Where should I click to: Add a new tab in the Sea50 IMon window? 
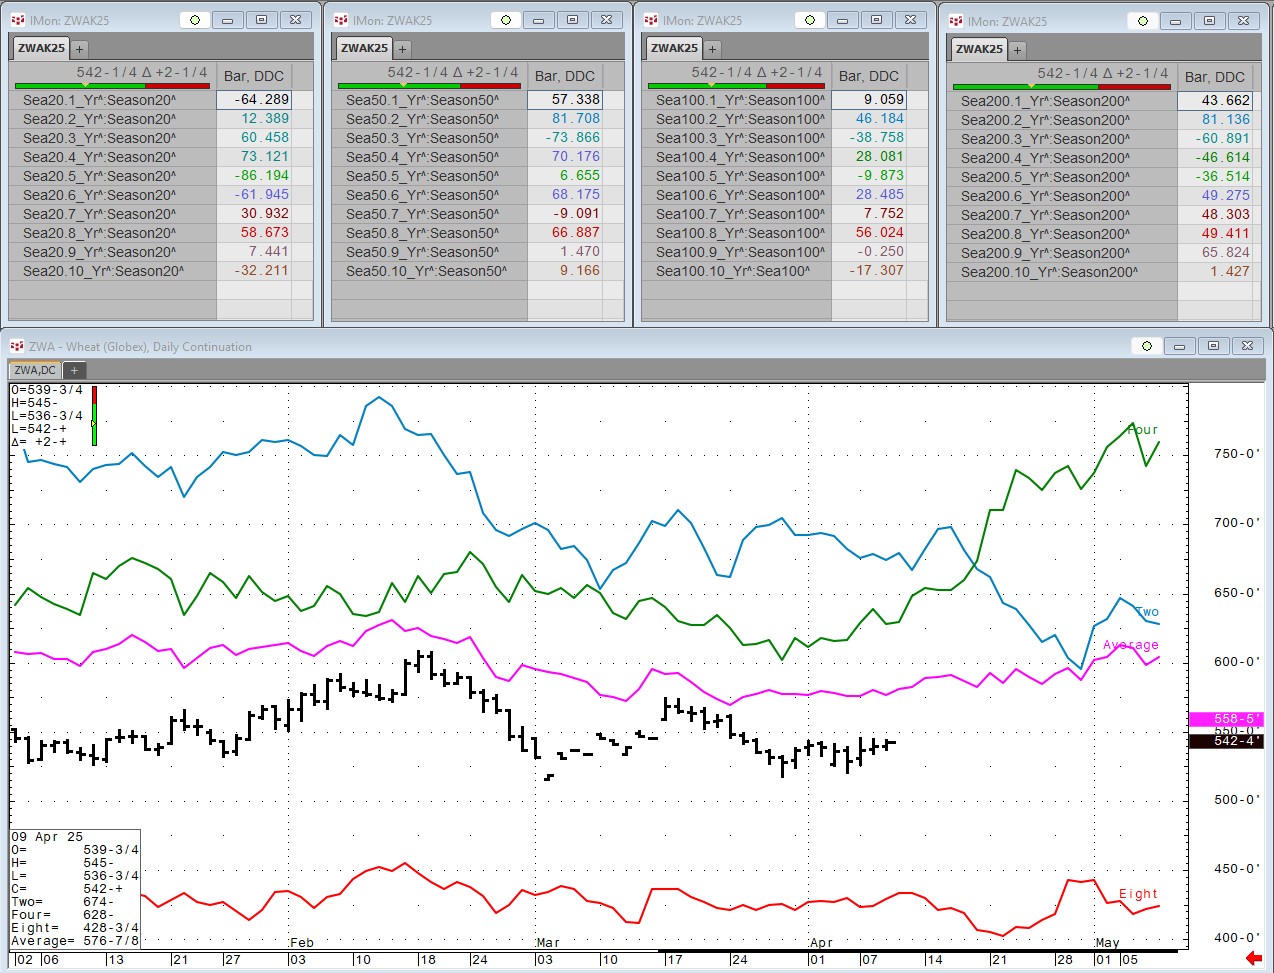tap(402, 49)
